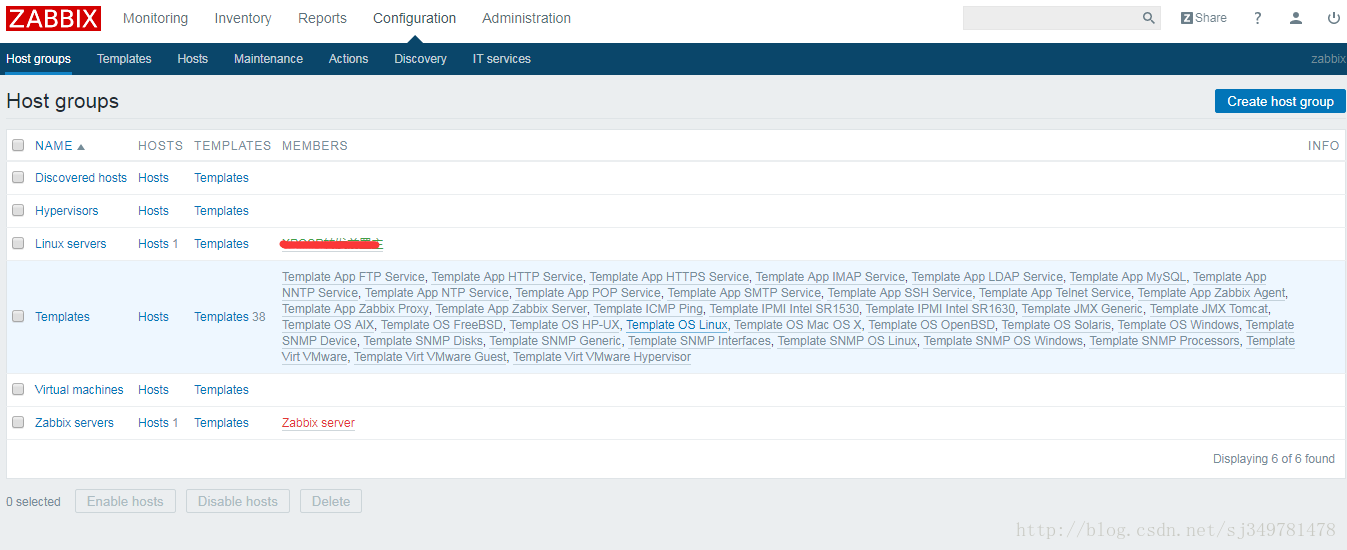Open the Templates group name link
The image size is (1347, 550).
62,317
